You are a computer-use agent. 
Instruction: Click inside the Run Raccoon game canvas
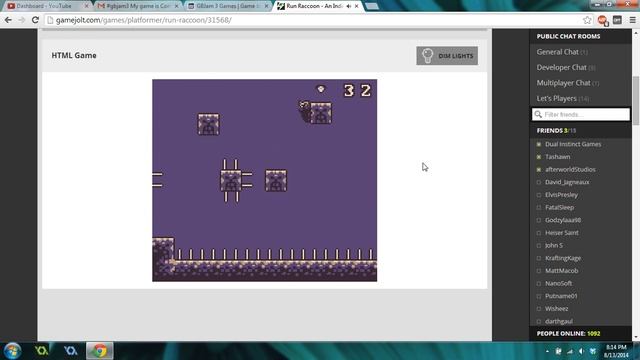(x=264, y=180)
